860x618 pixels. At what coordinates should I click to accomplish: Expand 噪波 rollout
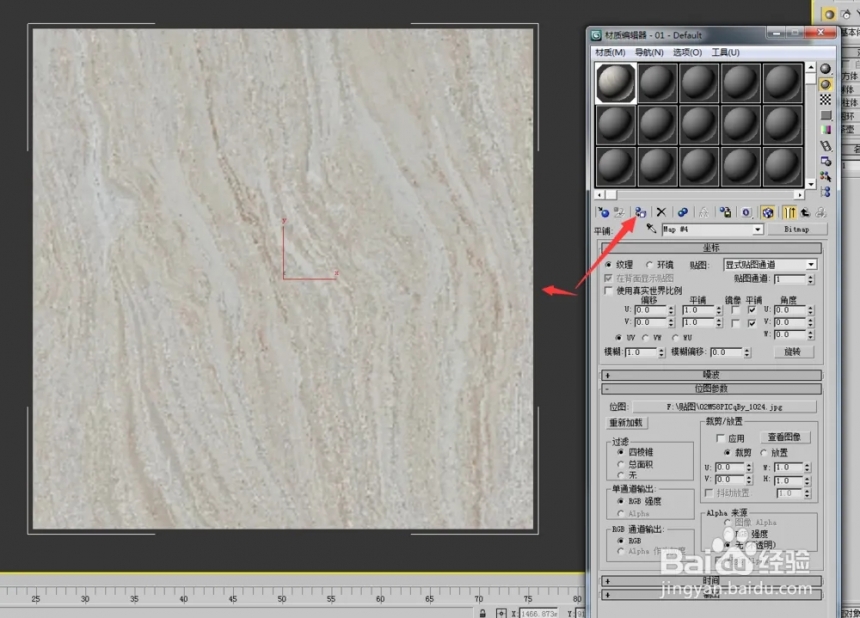point(711,375)
